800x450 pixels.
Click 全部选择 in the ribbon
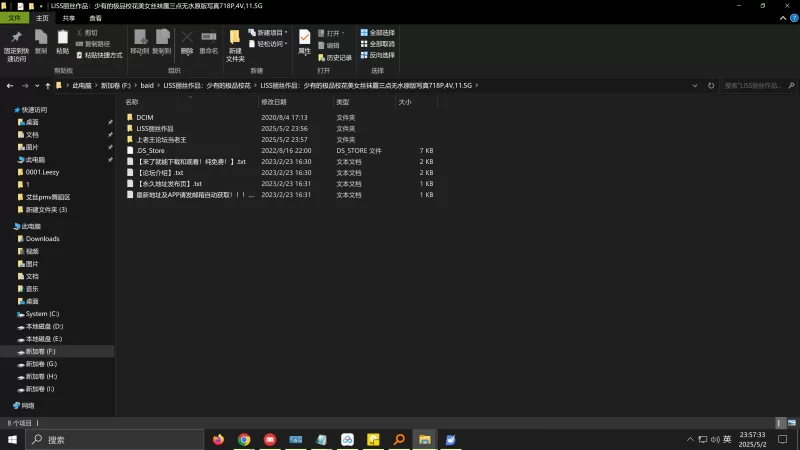pos(378,32)
